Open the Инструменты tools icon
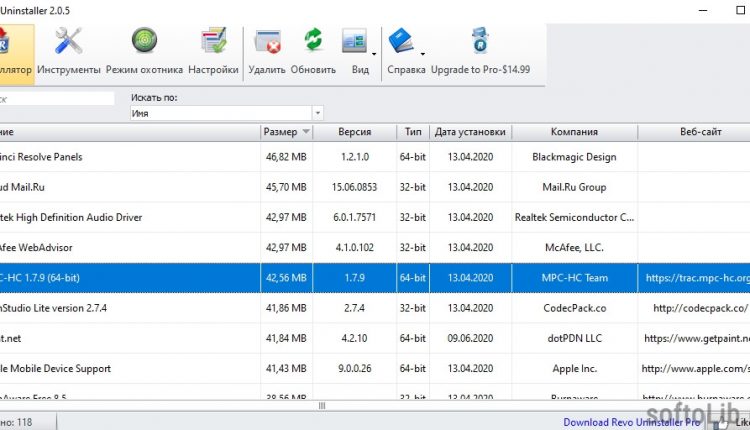Screen dimensions: 750x430 (x=68, y=41)
